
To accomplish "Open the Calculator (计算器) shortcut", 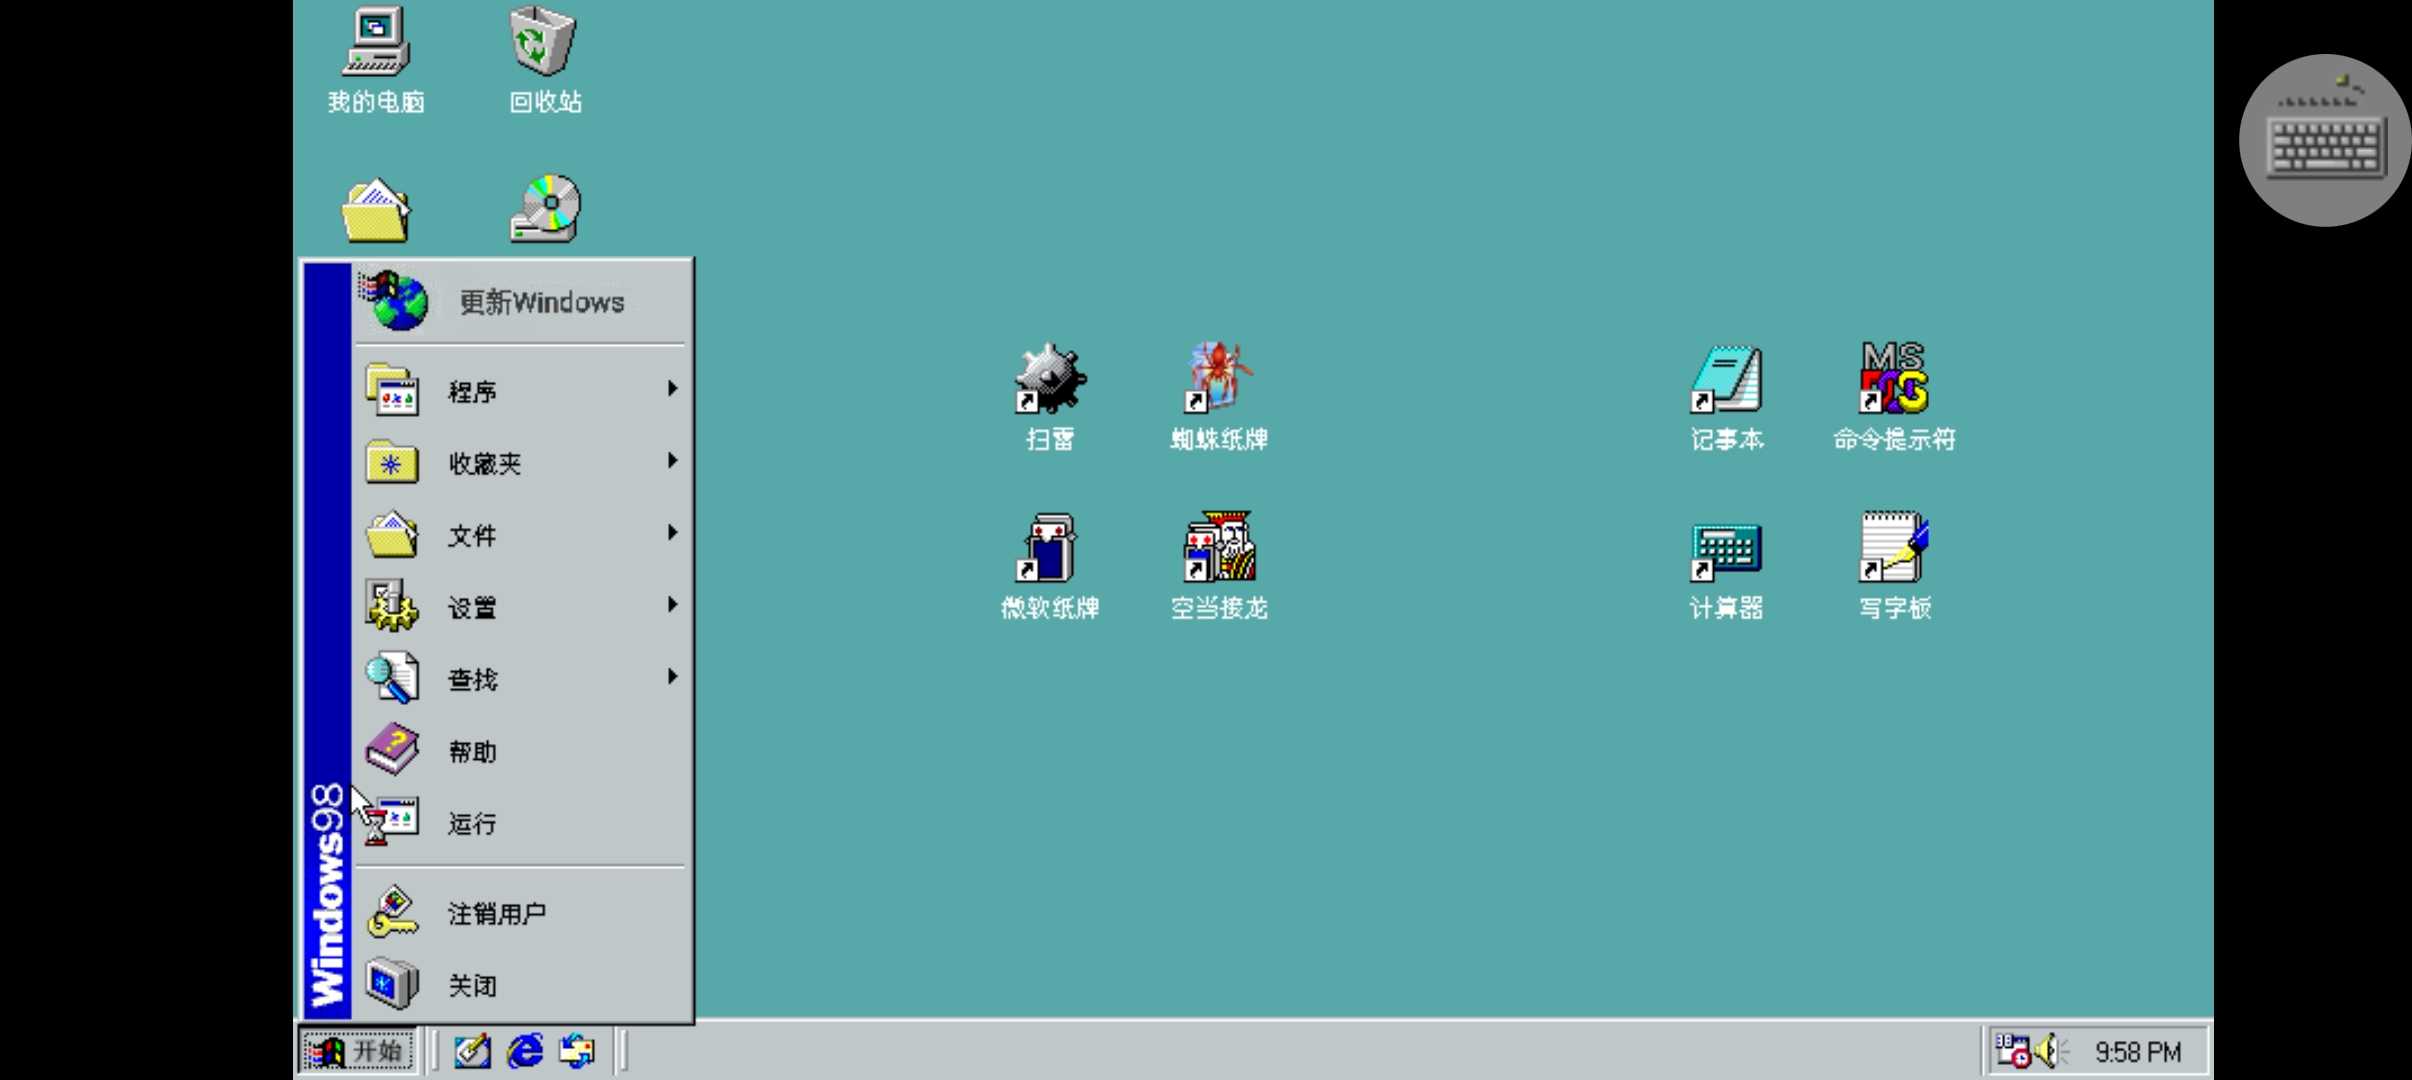I will (x=1726, y=570).
